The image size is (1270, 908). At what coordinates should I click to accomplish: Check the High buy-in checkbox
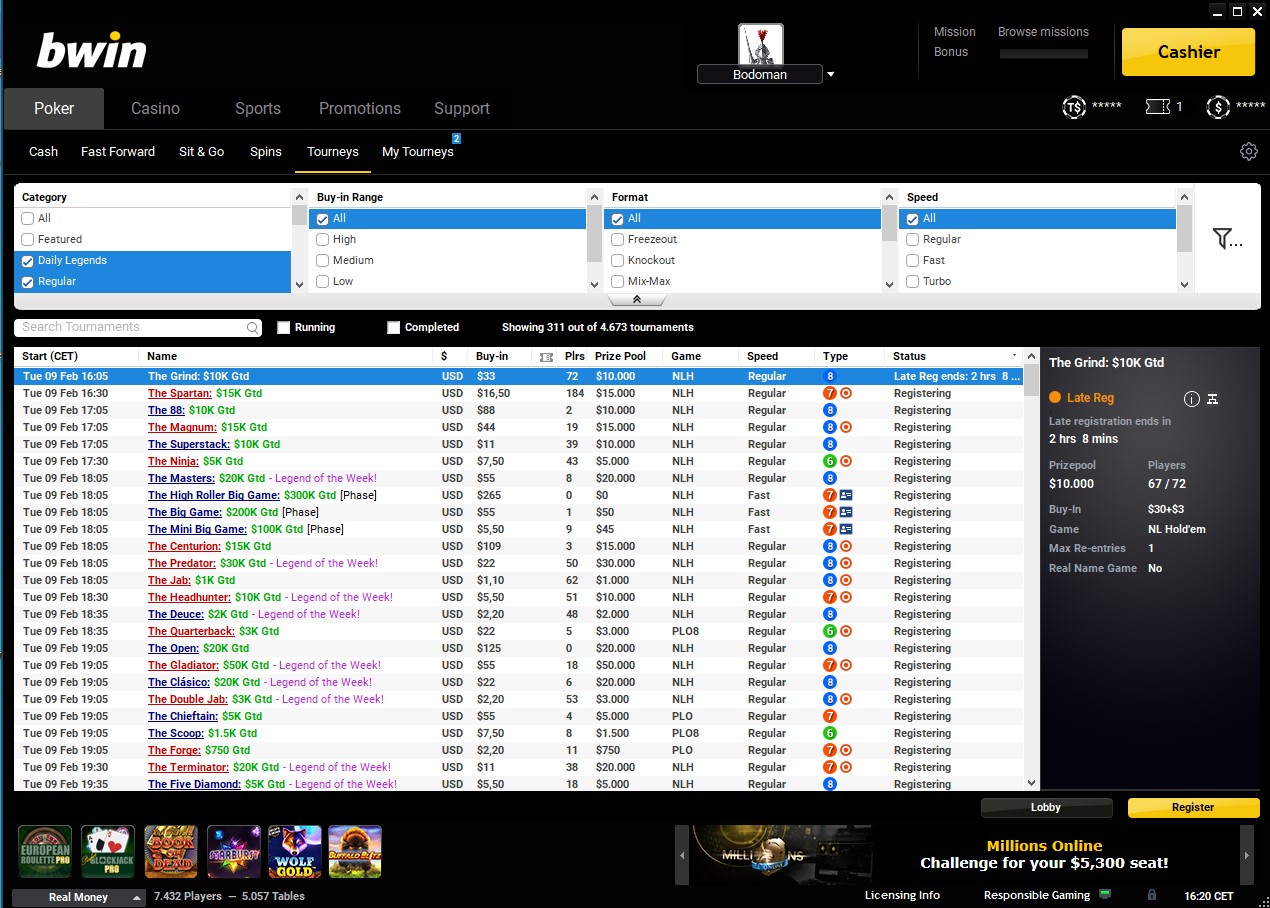[x=323, y=240]
